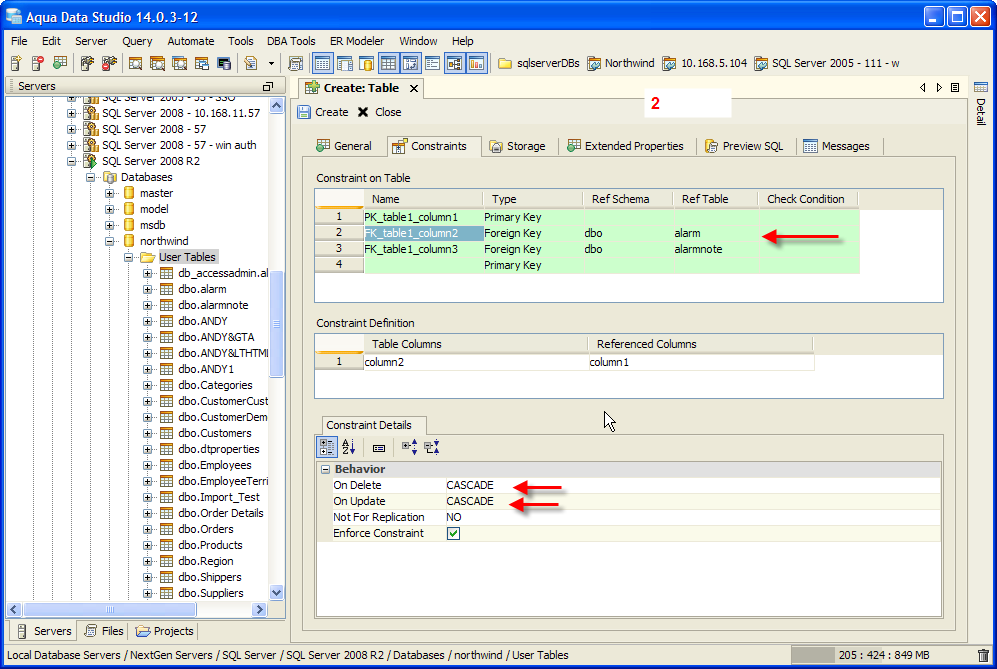Open the sqlserverDBs folder shortcut
Viewport: 997px width, 669px height.
point(539,63)
